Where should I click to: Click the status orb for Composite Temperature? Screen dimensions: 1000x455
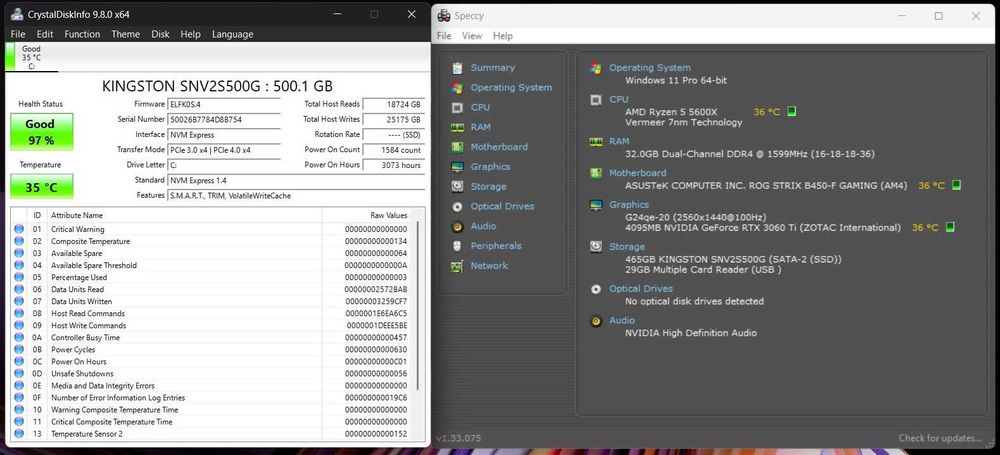(18, 241)
